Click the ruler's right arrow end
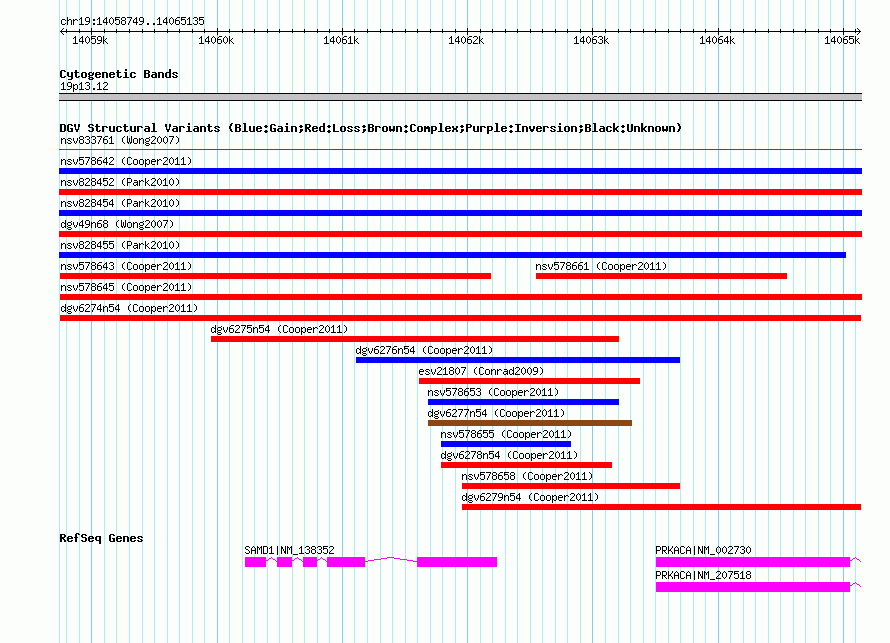Screen dimensions: 890x643 tap(859, 31)
